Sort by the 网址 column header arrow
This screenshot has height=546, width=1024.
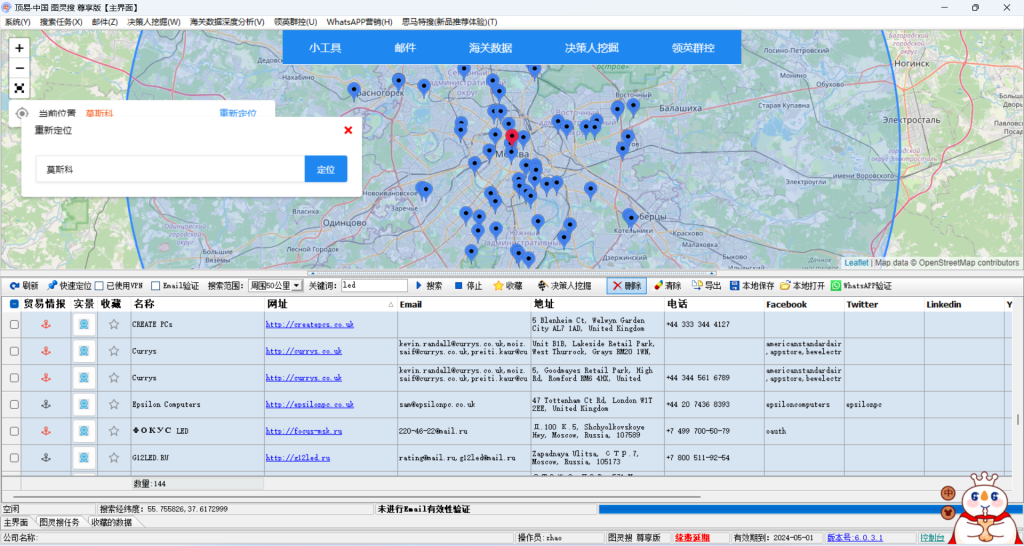coord(391,304)
